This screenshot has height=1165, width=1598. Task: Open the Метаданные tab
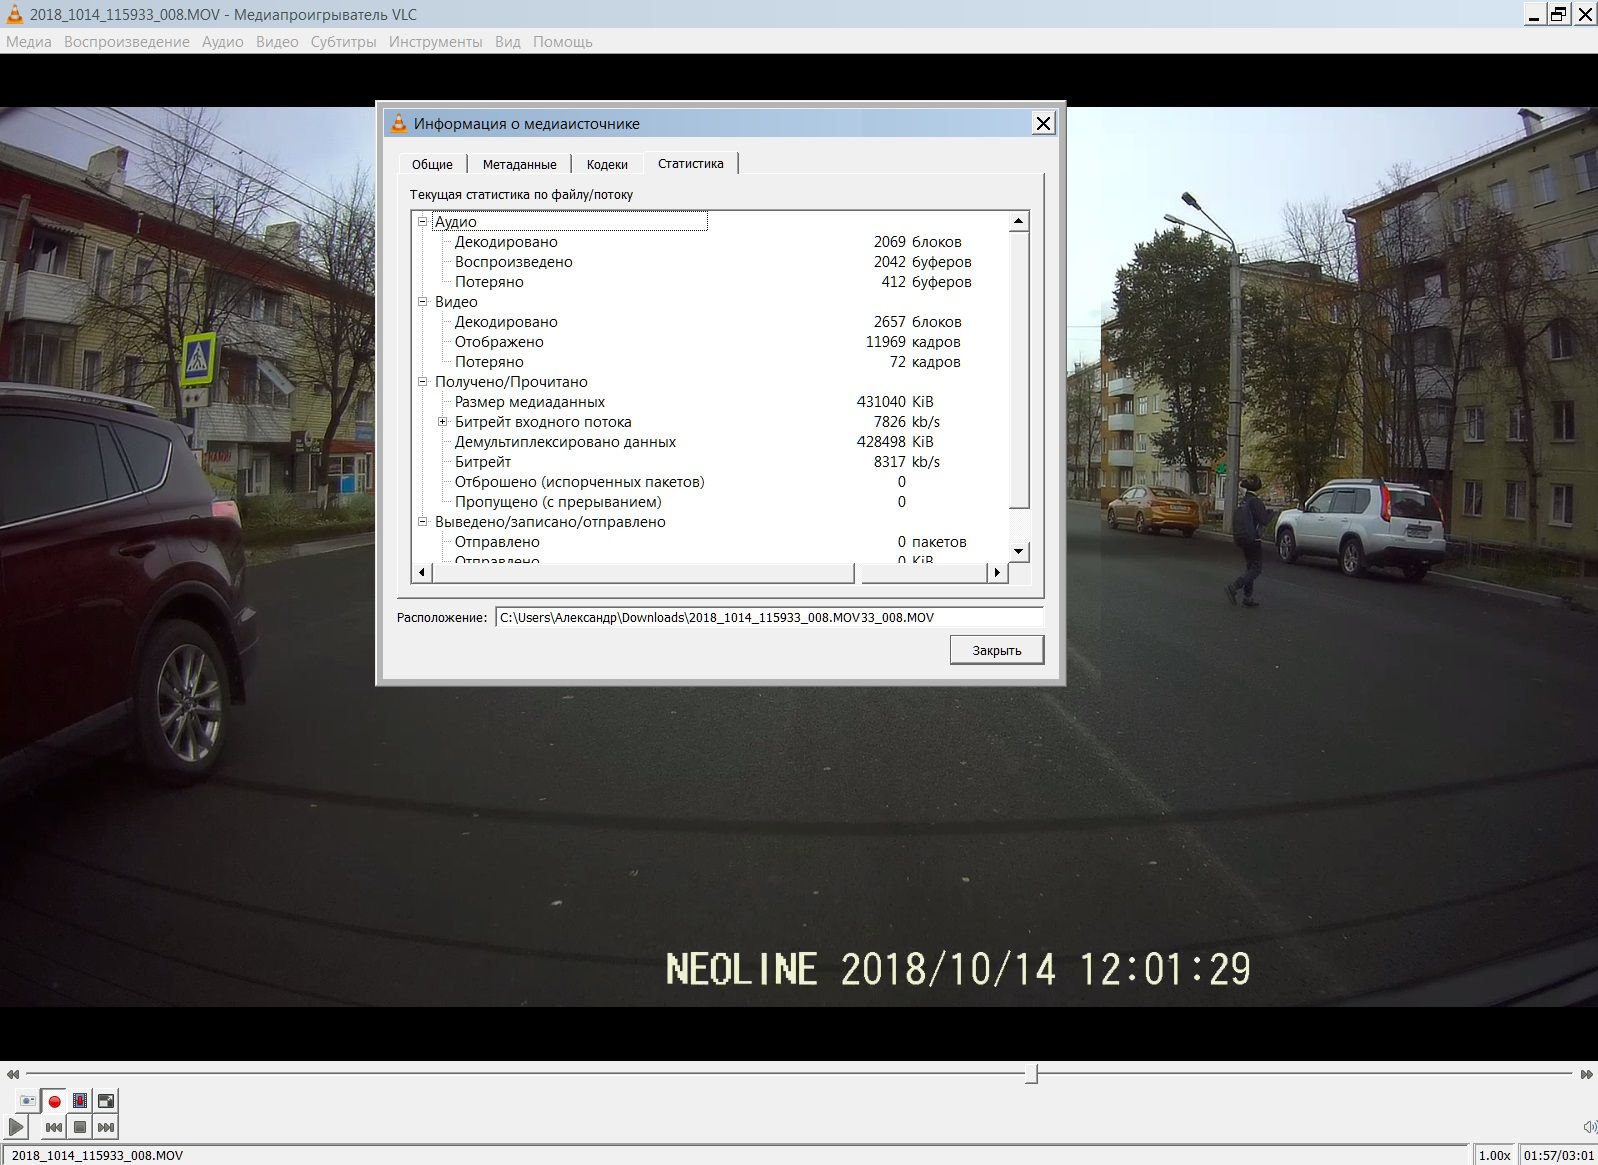click(x=519, y=164)
